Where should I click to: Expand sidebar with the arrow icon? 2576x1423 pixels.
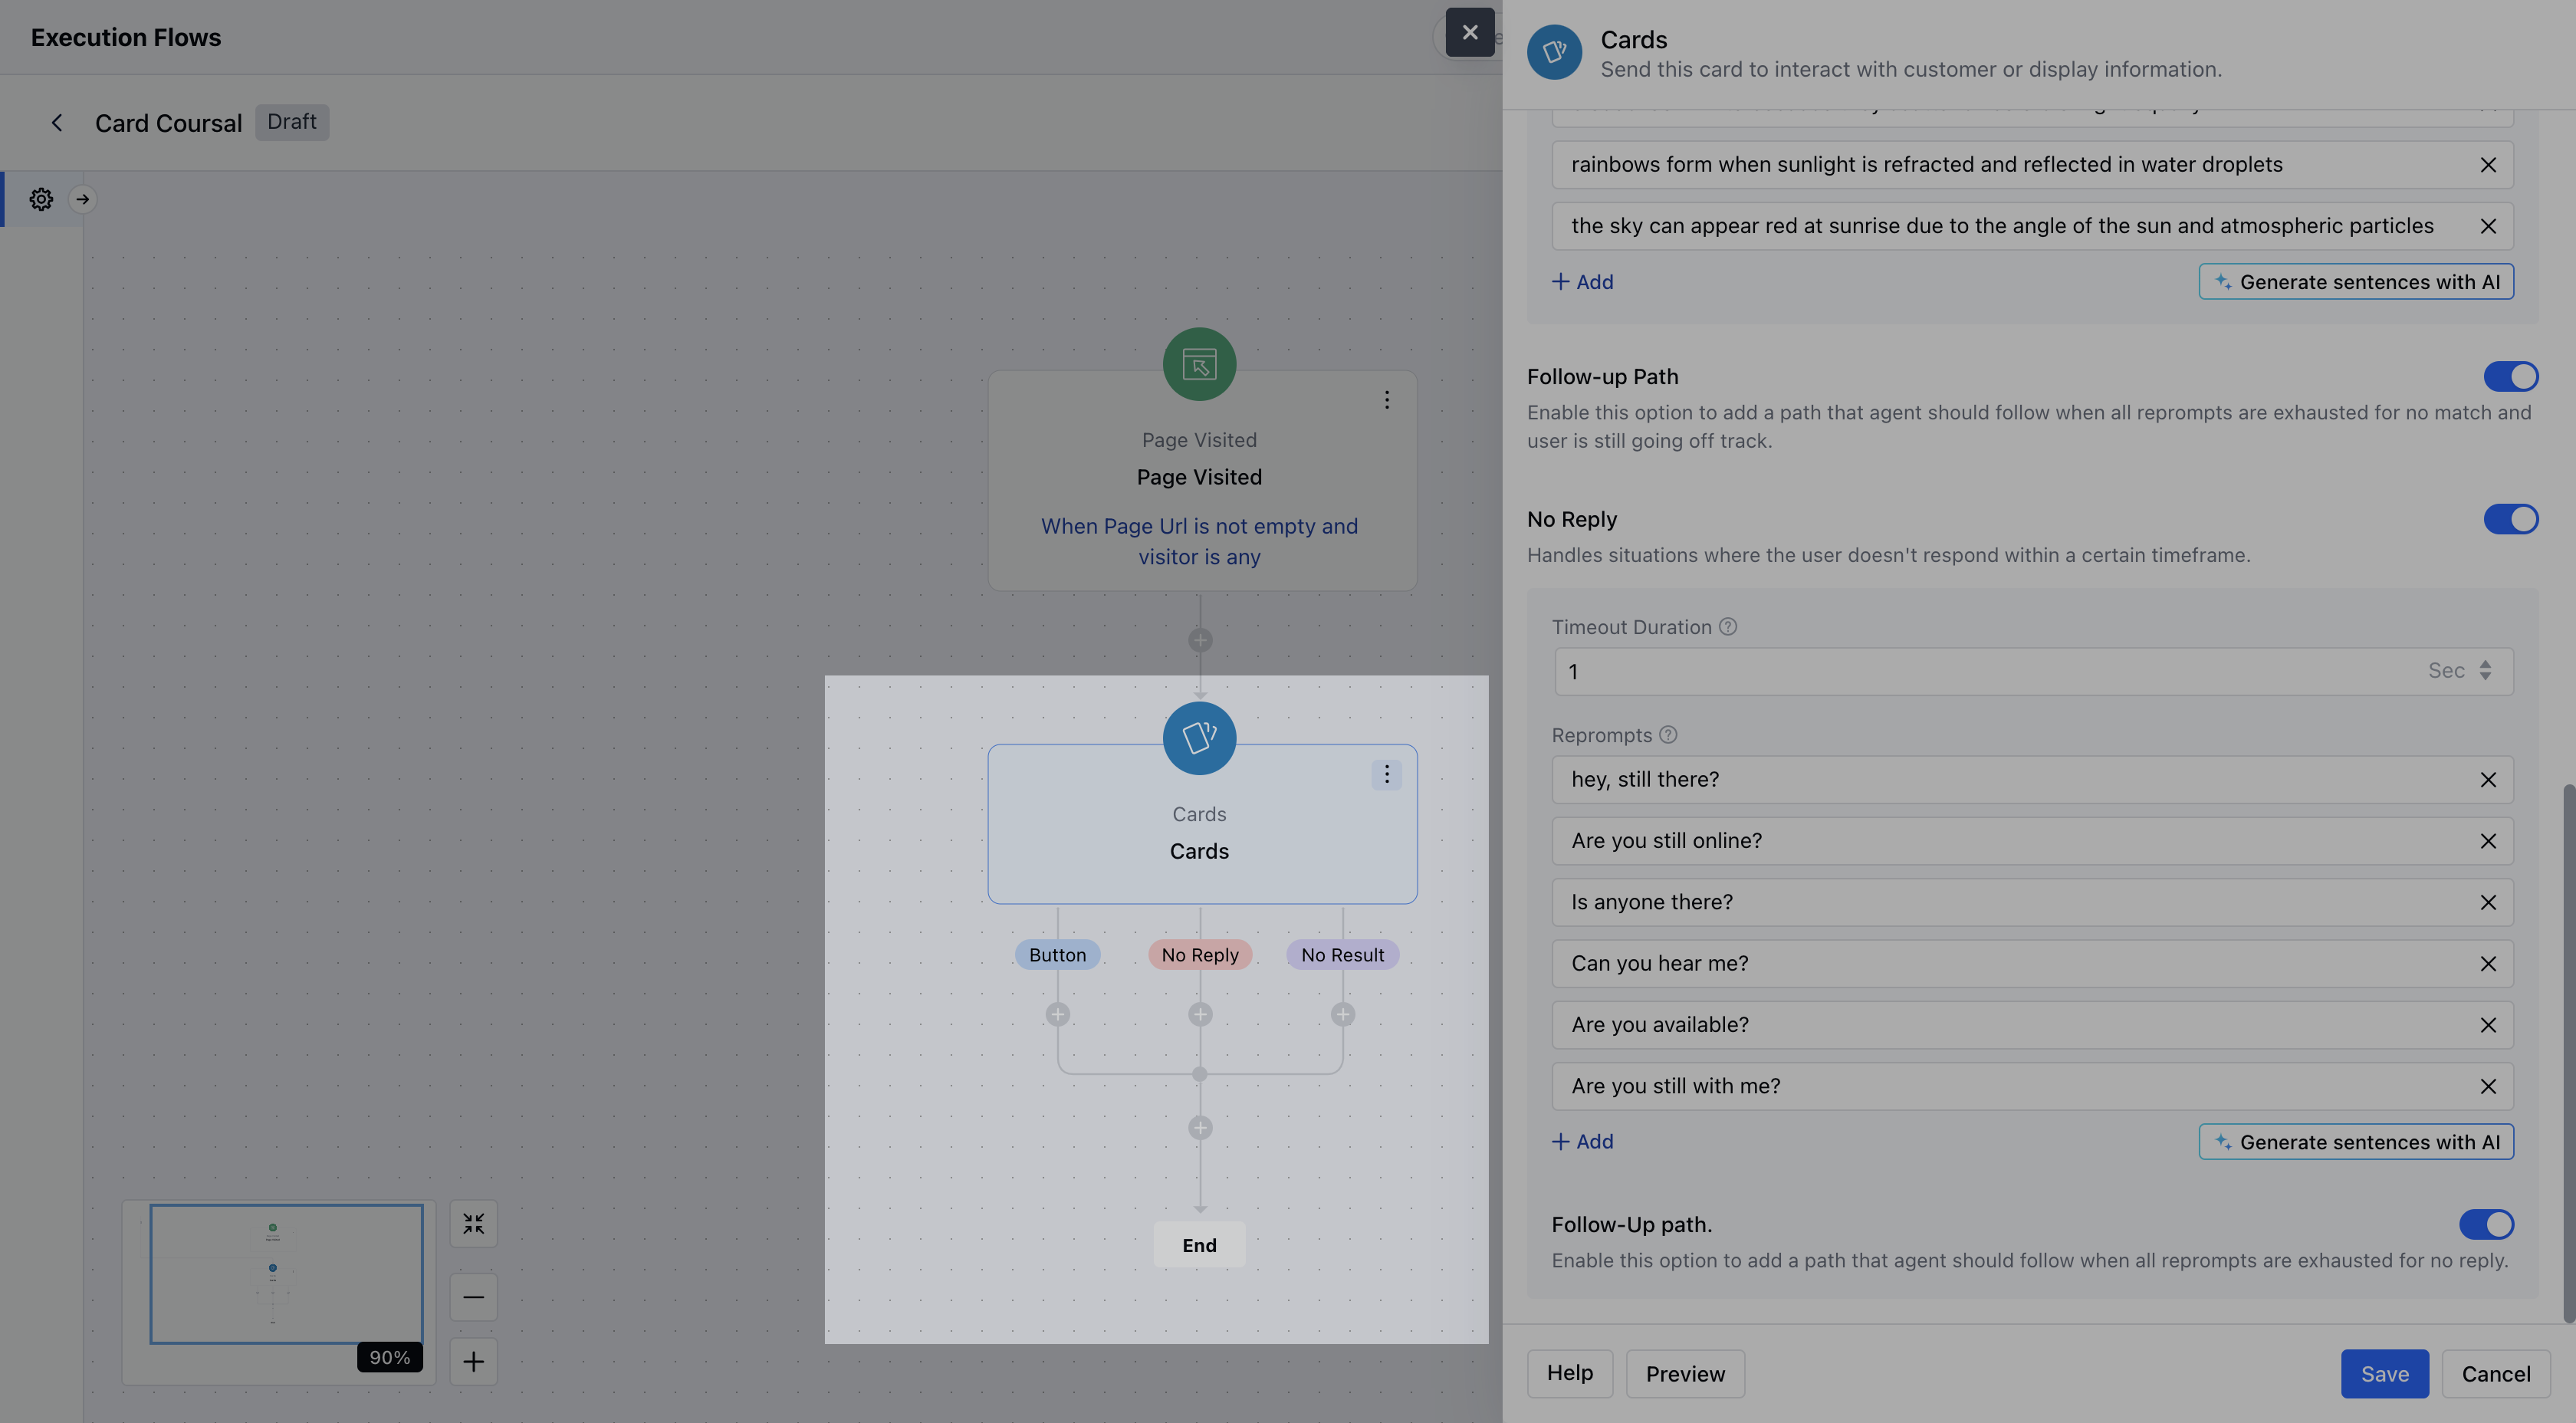(x=83, y=199)
